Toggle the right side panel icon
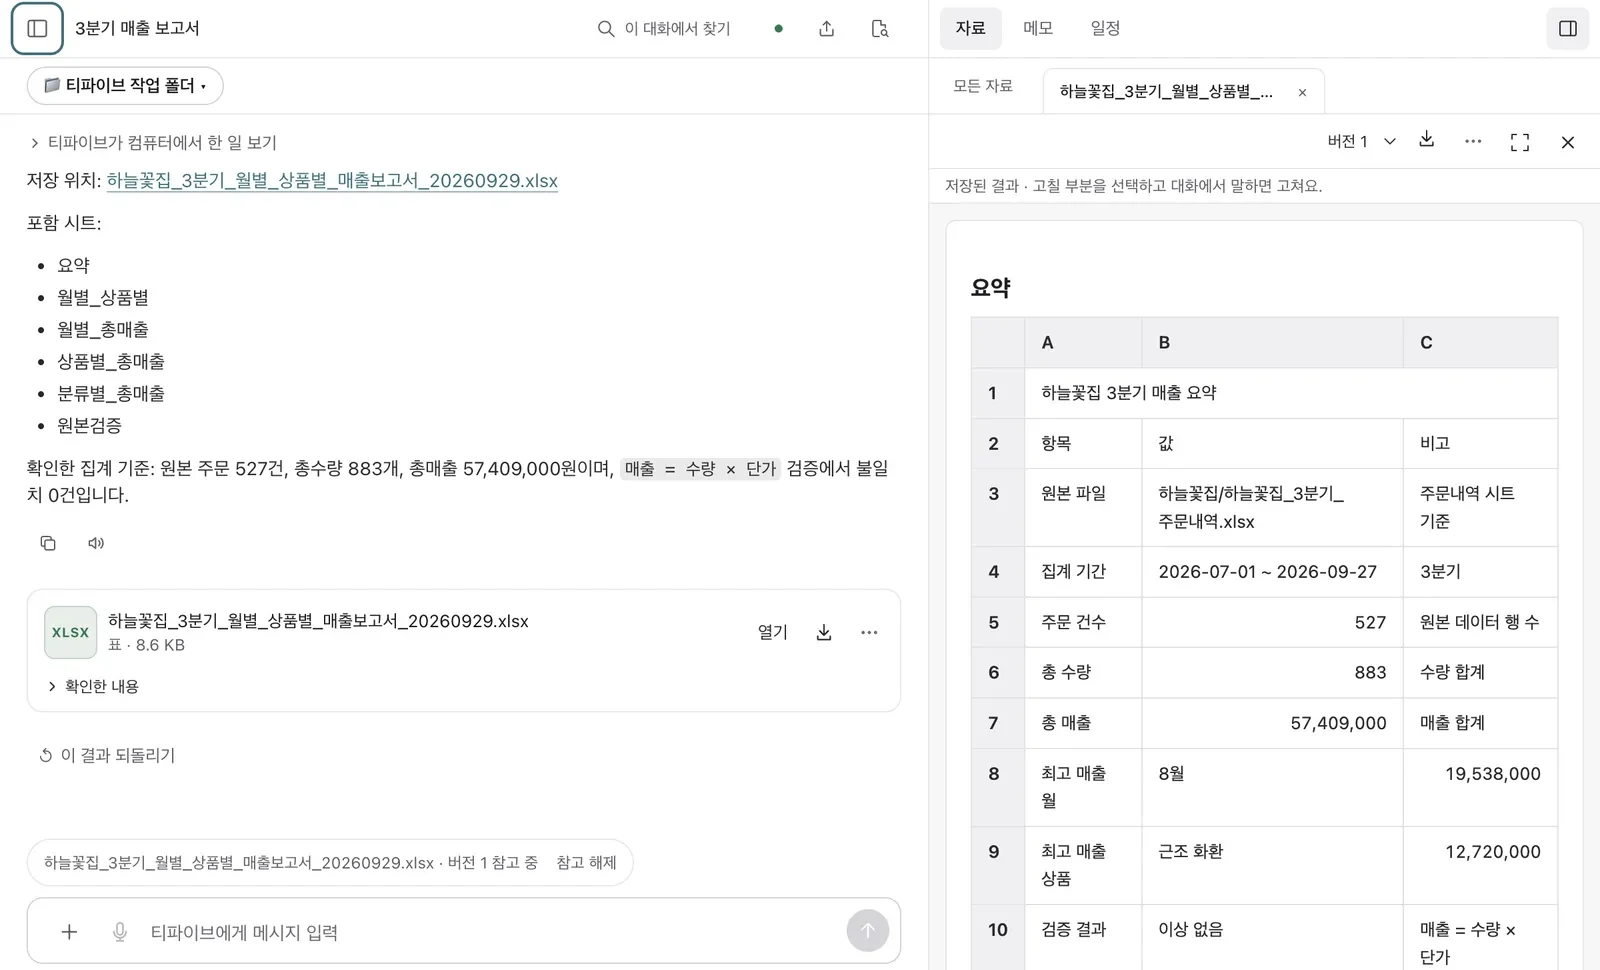The image size is (1600, 970). tap(1567, 28)
